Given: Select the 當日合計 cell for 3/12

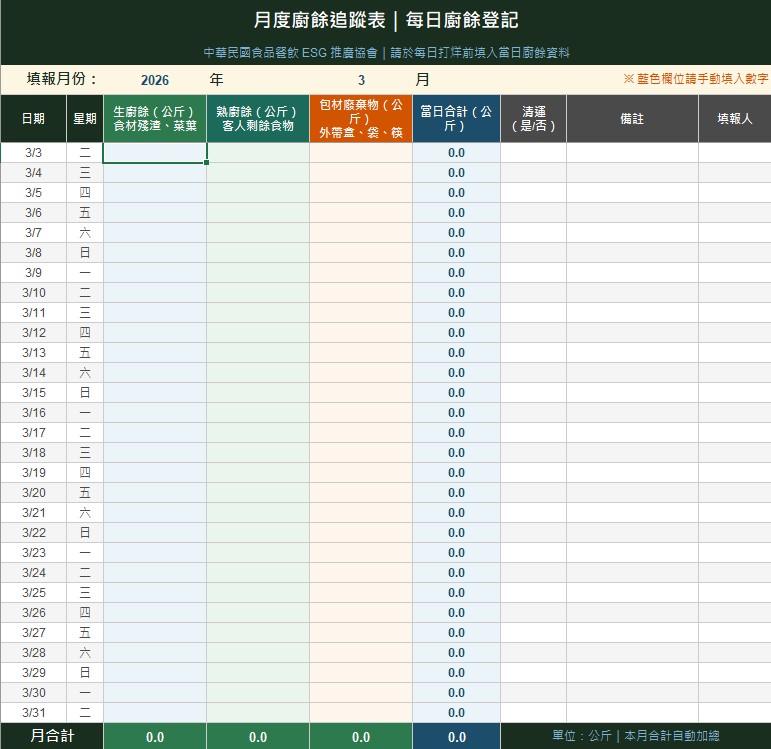Looking at the screenshot, I should (x=456, y=333).
